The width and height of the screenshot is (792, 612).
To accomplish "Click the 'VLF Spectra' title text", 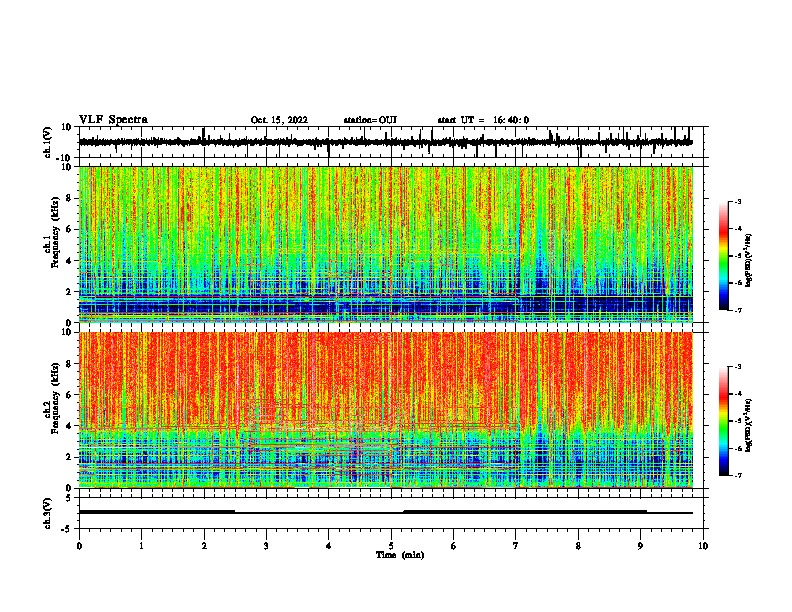I will [113, 120].
